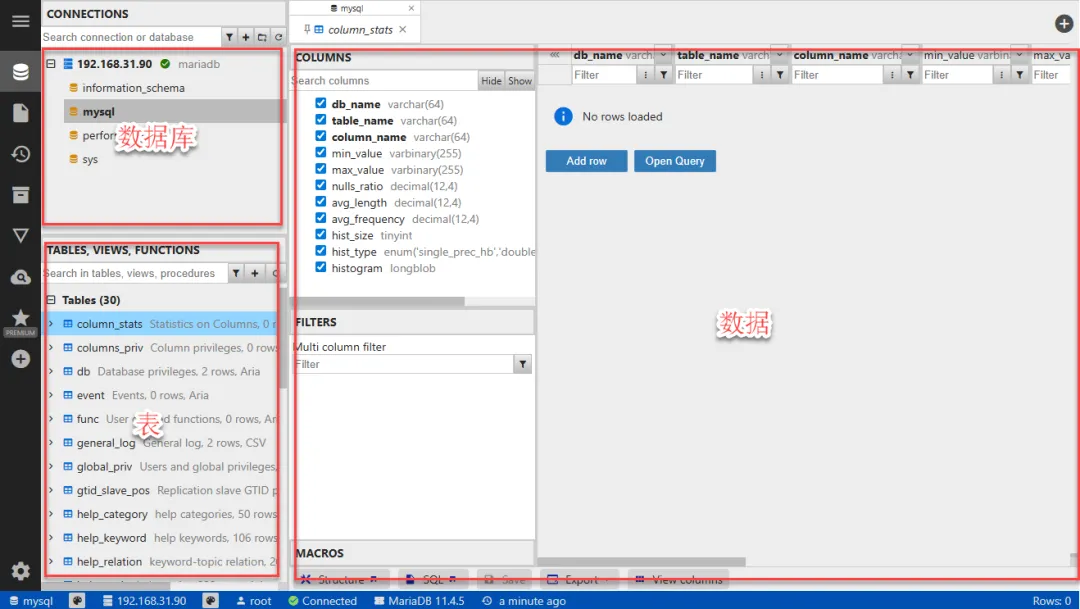Open the hamburger main menu

(21, 21)
